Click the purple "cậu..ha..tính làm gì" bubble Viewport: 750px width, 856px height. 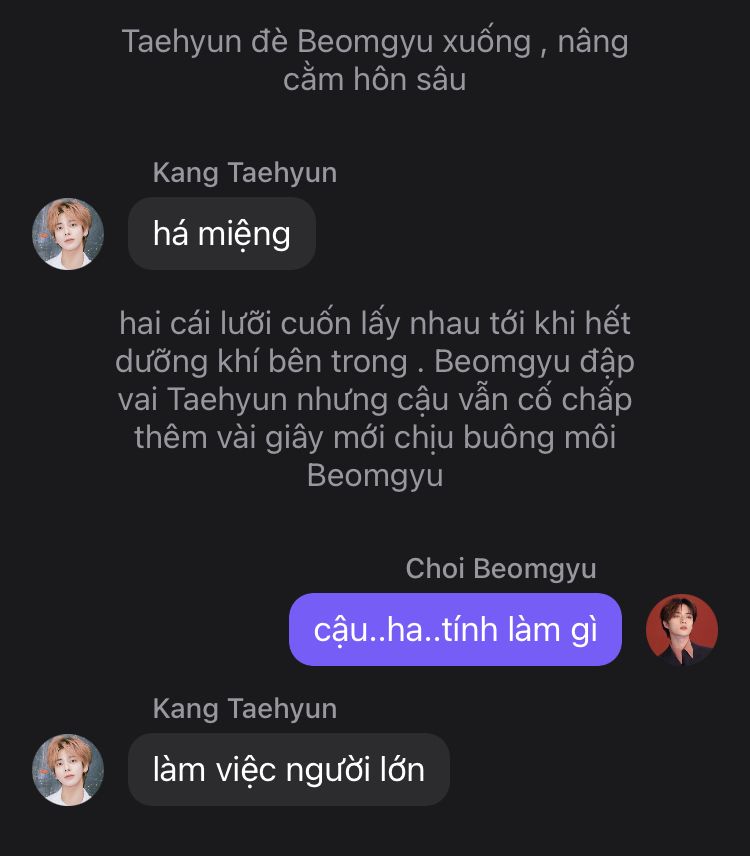pyautogui.click(x=455, y=630)
